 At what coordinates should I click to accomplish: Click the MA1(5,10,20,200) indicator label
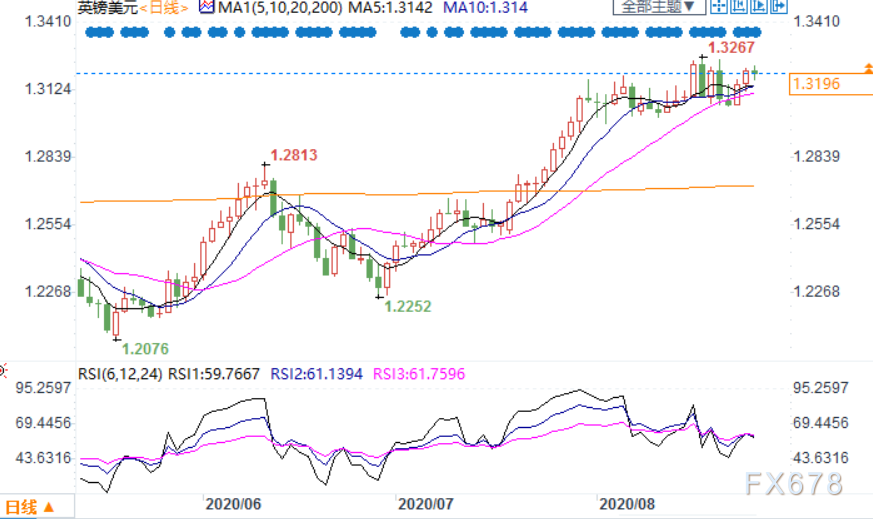[280, 7]
